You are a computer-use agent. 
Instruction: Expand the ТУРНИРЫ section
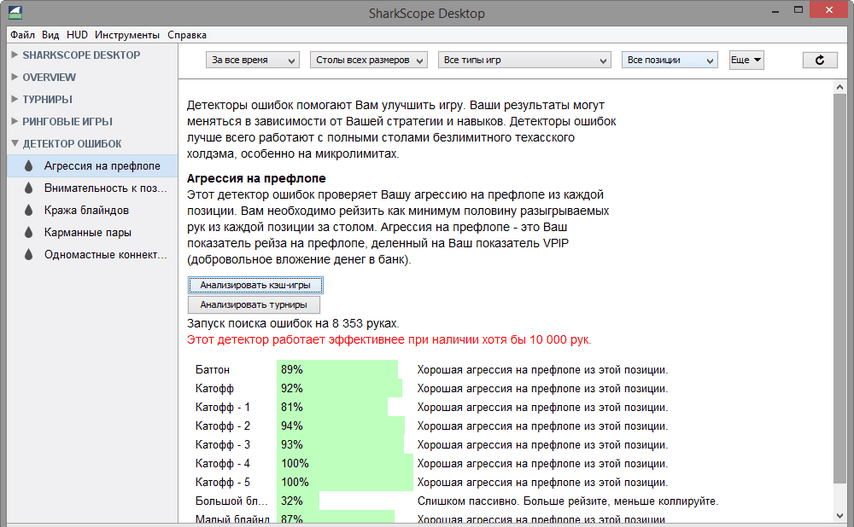(x=15, y=99)
